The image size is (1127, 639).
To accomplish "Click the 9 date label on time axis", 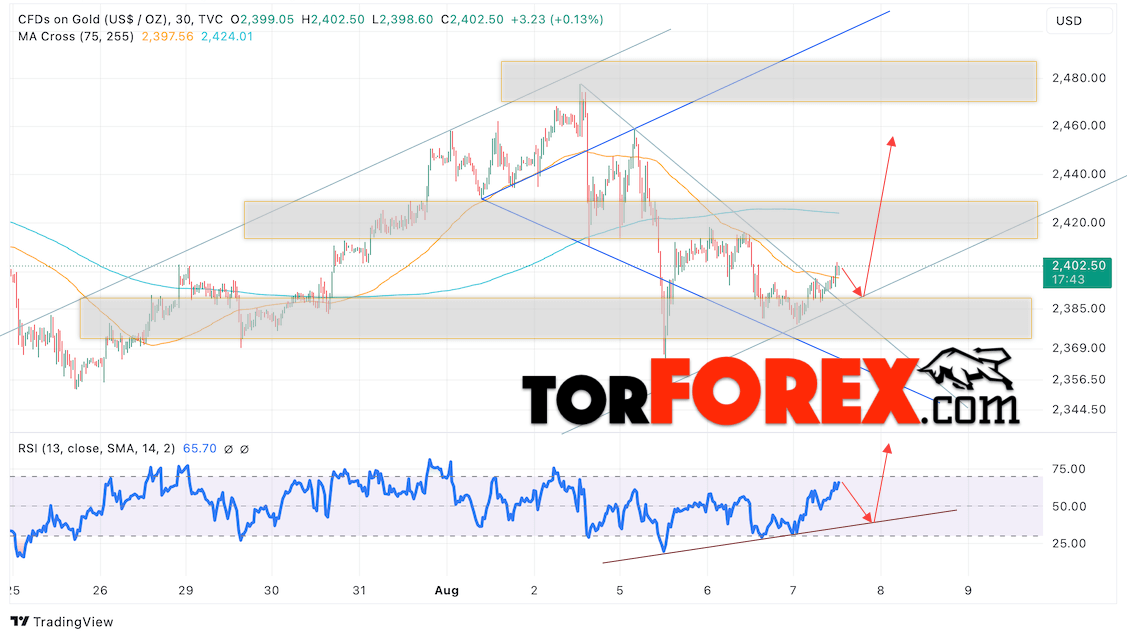I will 968,591.
